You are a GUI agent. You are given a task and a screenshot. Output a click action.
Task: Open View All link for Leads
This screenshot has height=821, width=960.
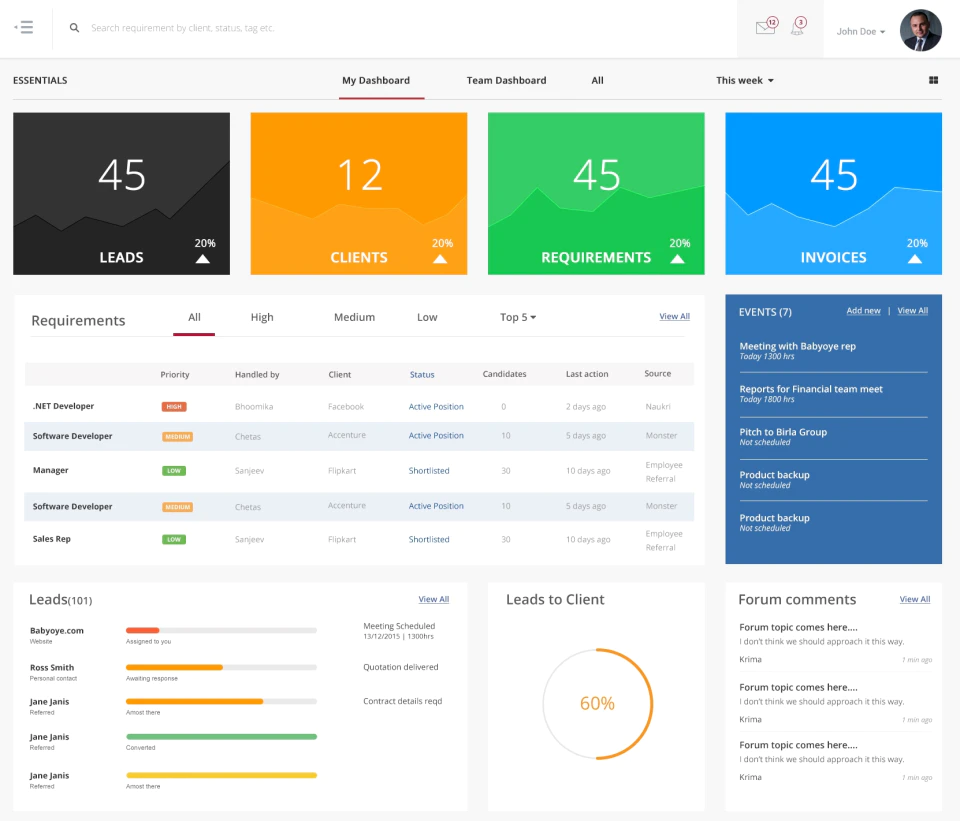point(433,599)
